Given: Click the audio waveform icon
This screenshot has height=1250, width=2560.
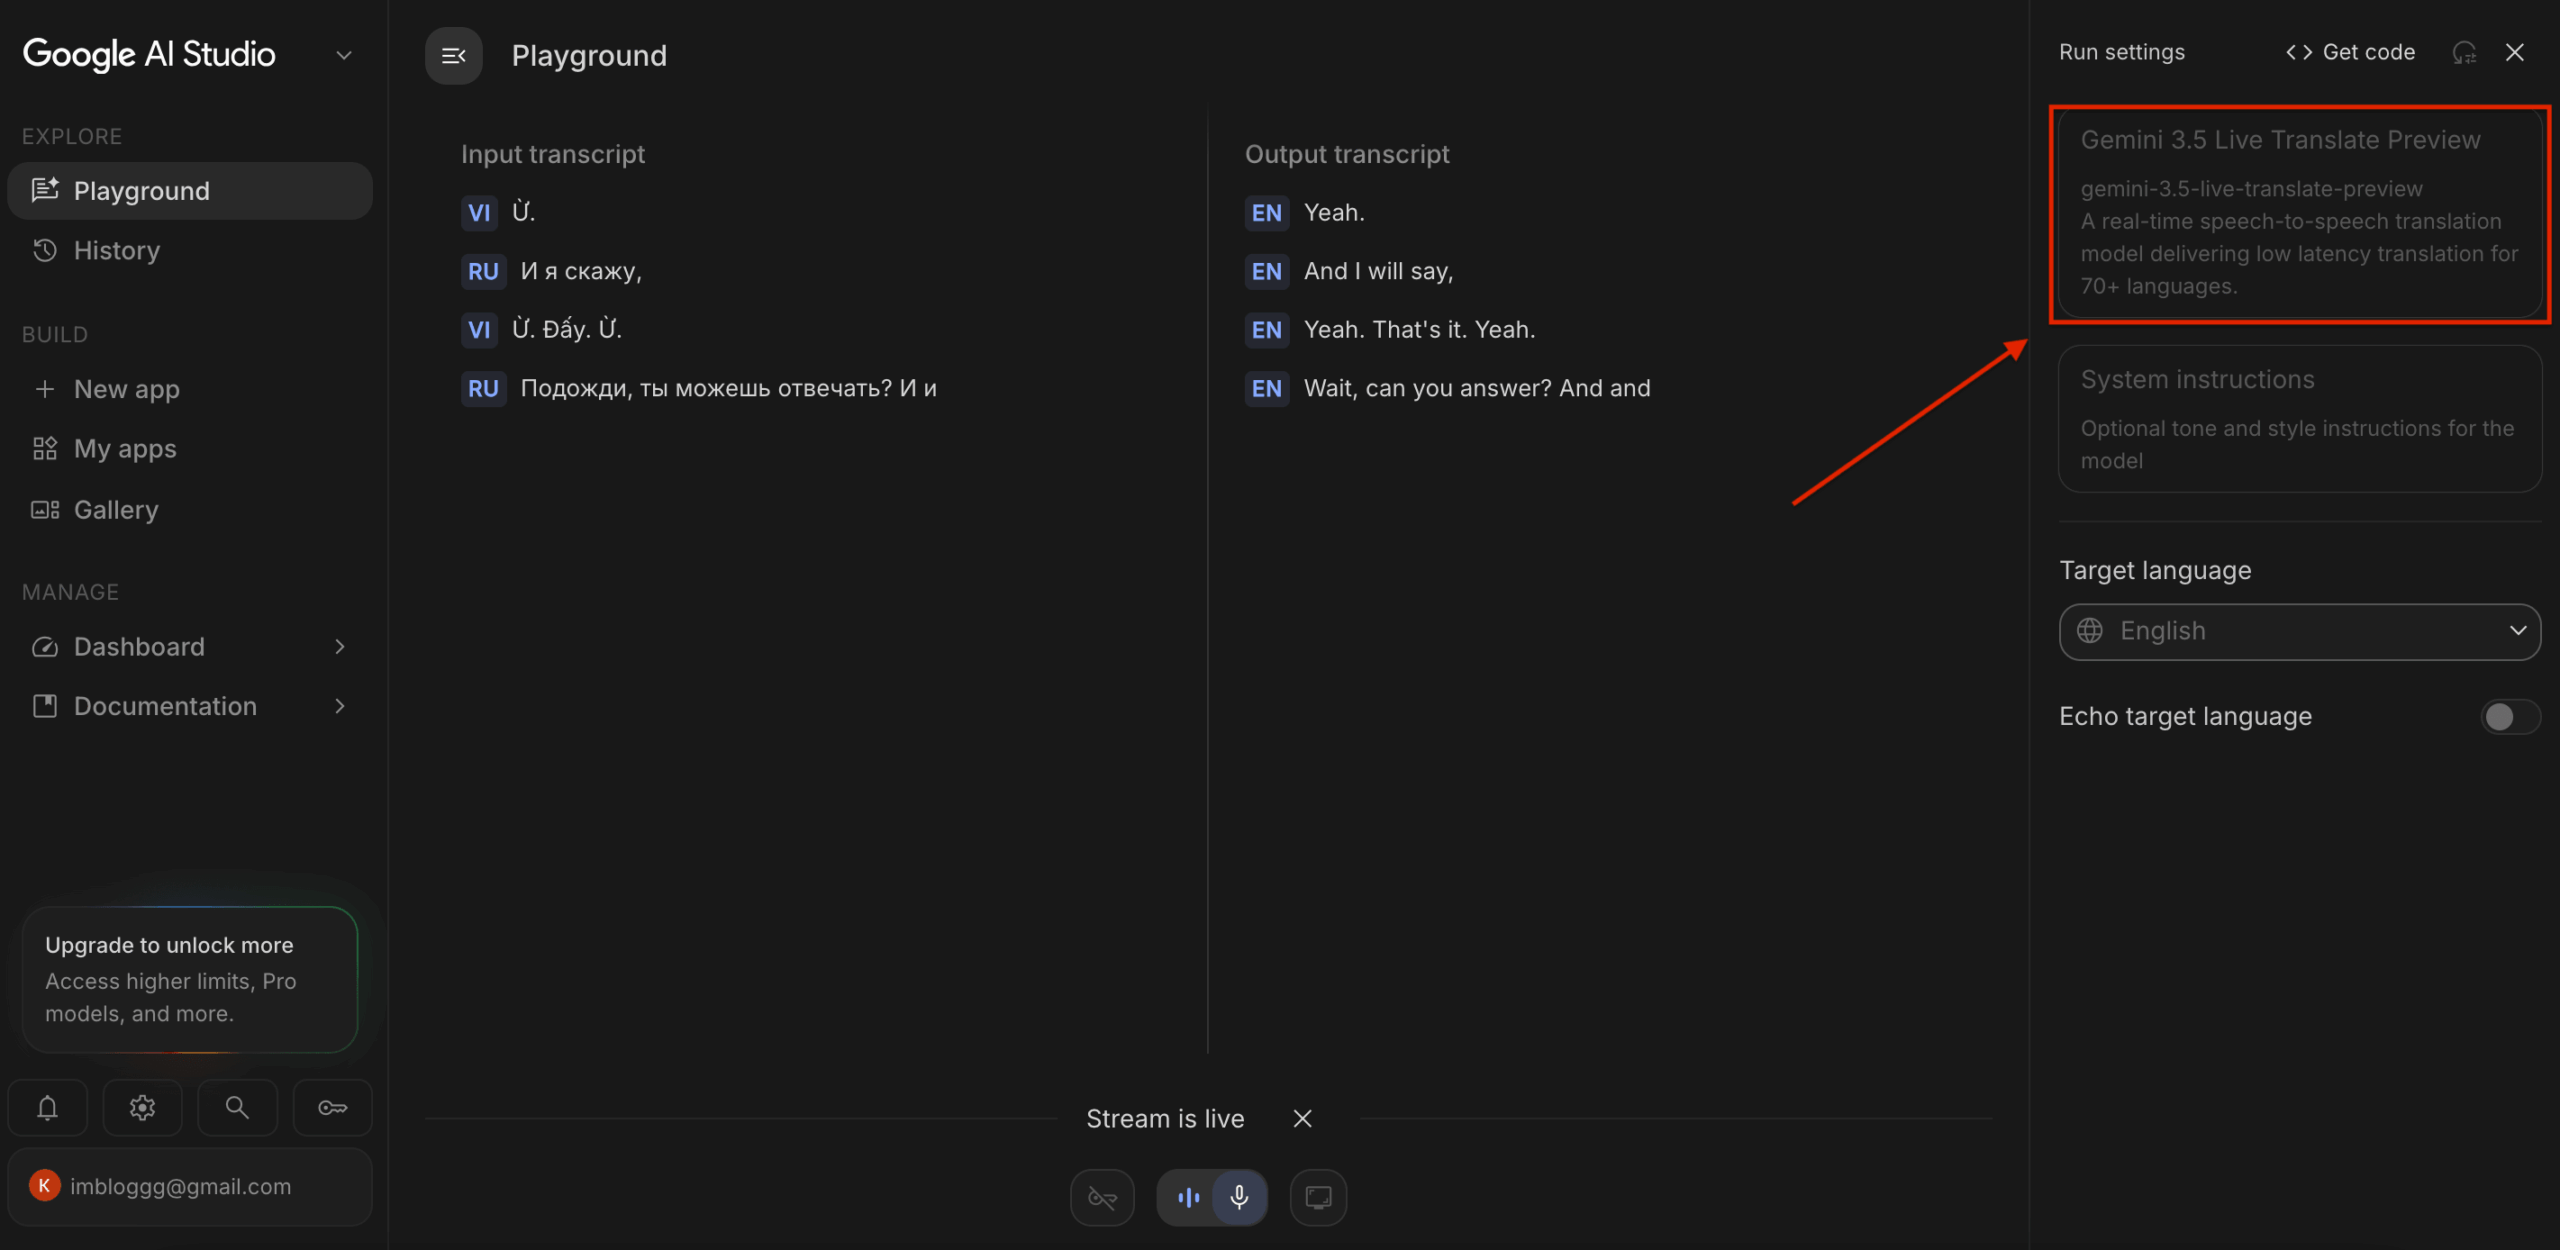Looking at the screenshot, I should coord(1188,1198).
